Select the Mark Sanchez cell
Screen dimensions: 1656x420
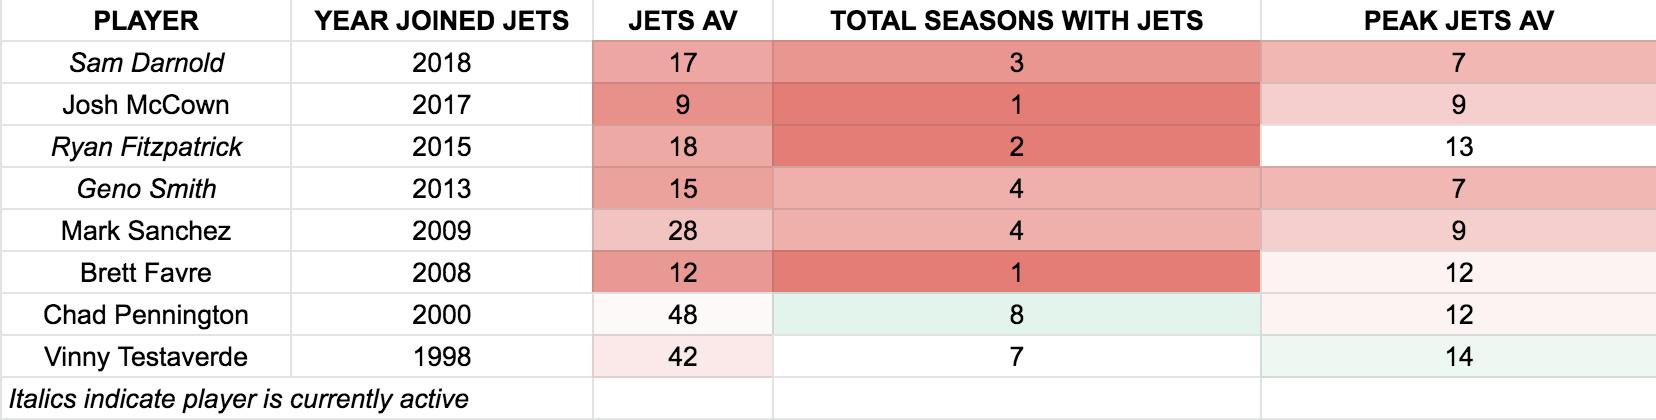click(146, 231)
